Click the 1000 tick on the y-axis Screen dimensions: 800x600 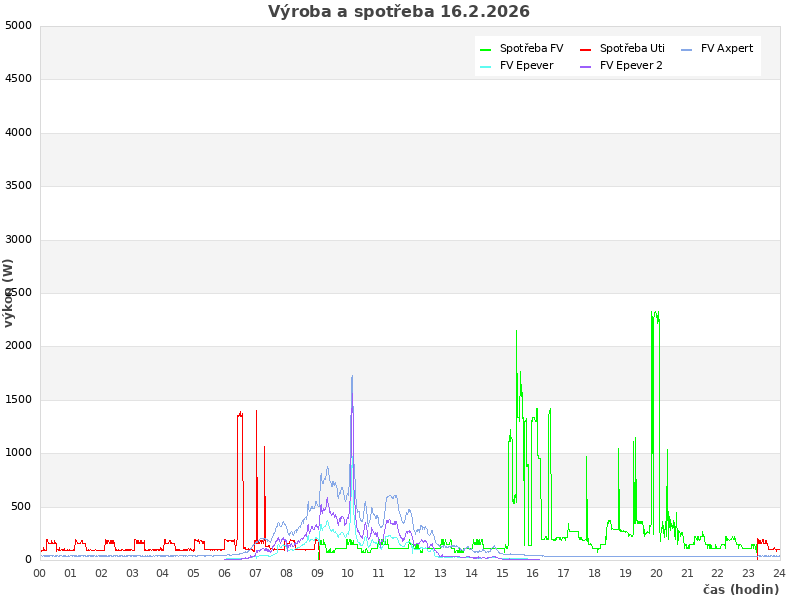(18, 453)
